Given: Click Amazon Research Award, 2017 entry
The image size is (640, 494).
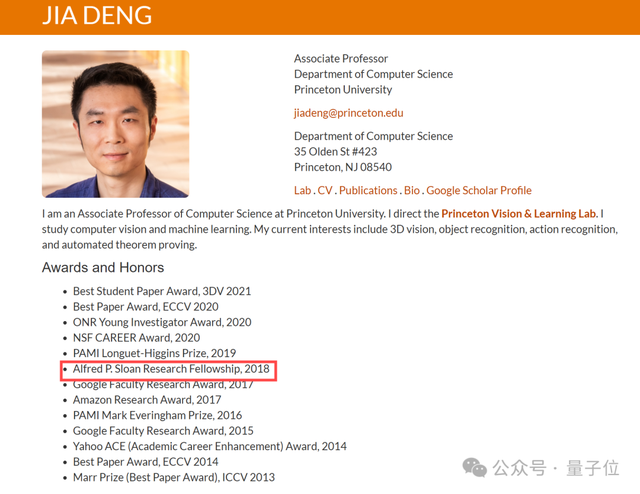Looking at the screenshot, I should pyautogui.click(x=147, y=400).
